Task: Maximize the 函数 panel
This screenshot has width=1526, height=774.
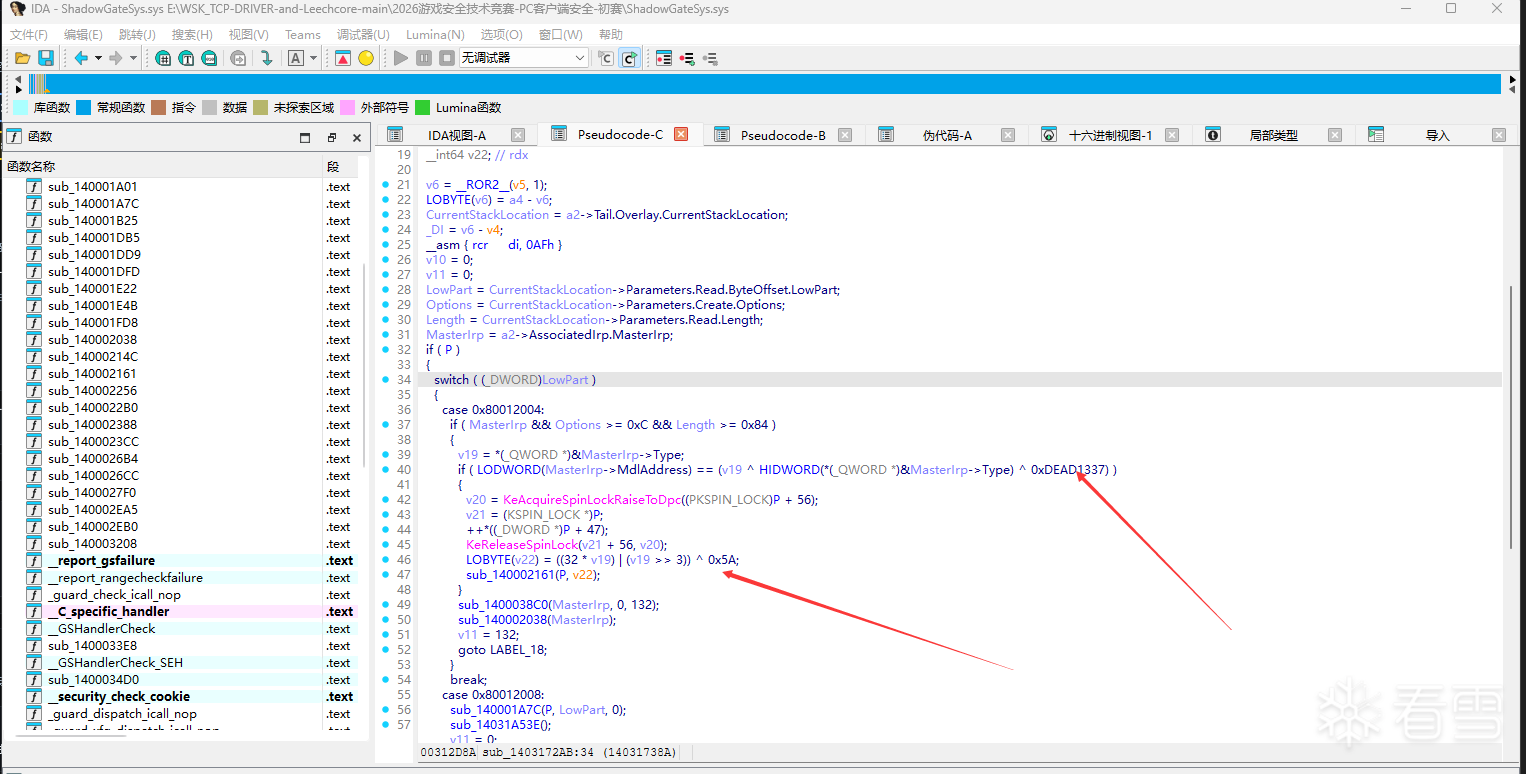Action: [305, 138]
